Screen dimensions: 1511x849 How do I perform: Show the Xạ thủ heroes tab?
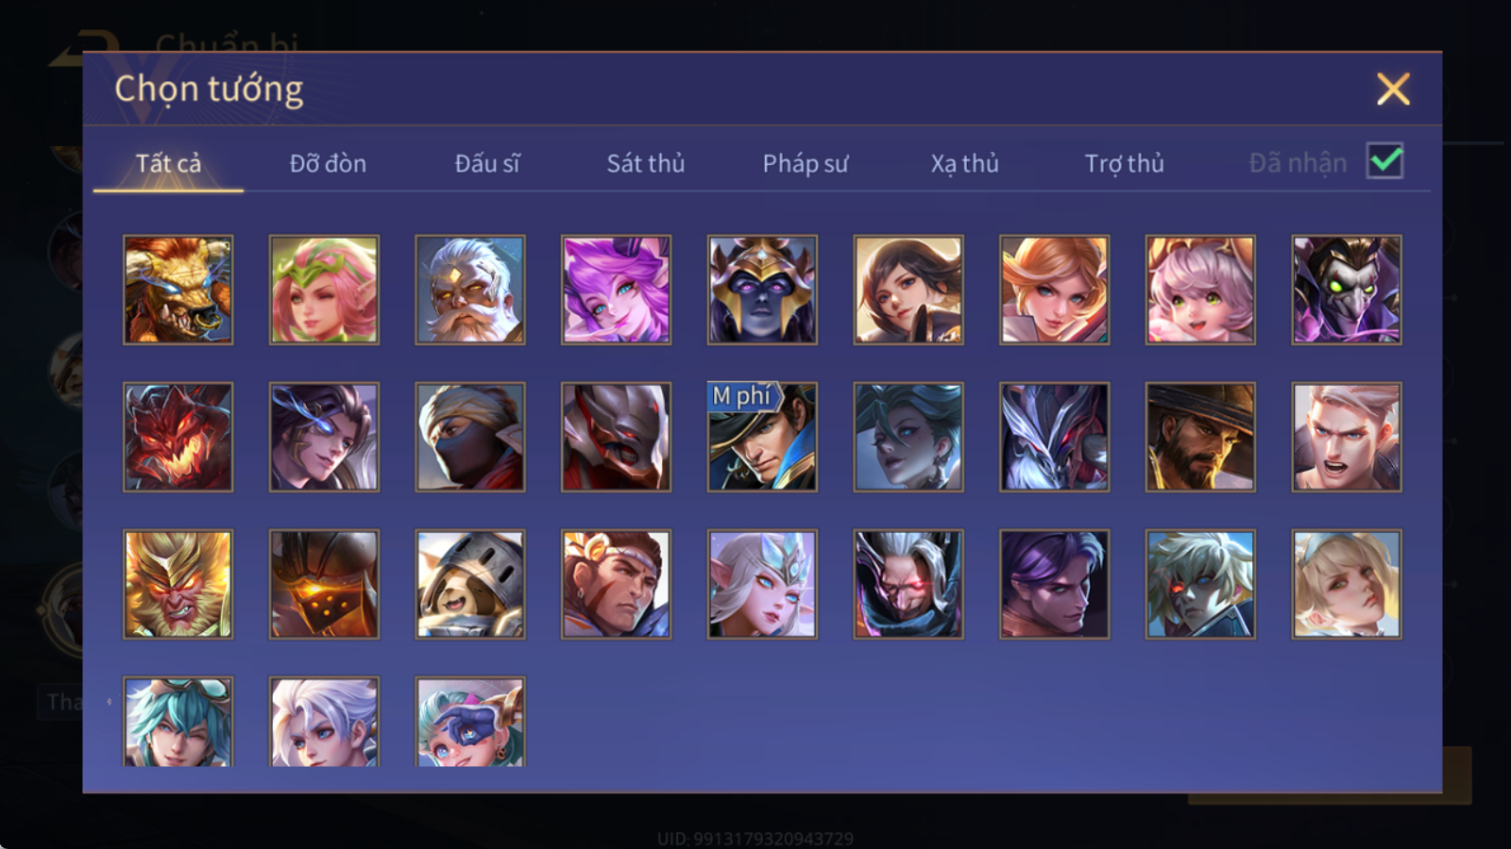coord(965,163)
